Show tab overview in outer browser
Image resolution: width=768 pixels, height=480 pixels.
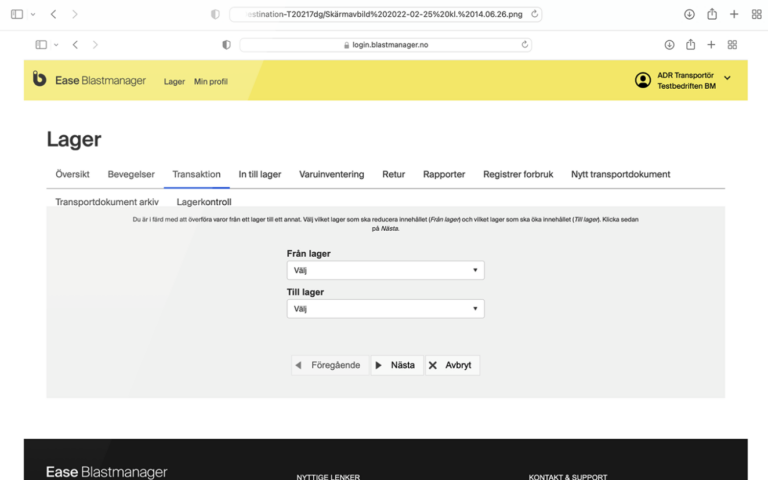click(x=756, y=14)
